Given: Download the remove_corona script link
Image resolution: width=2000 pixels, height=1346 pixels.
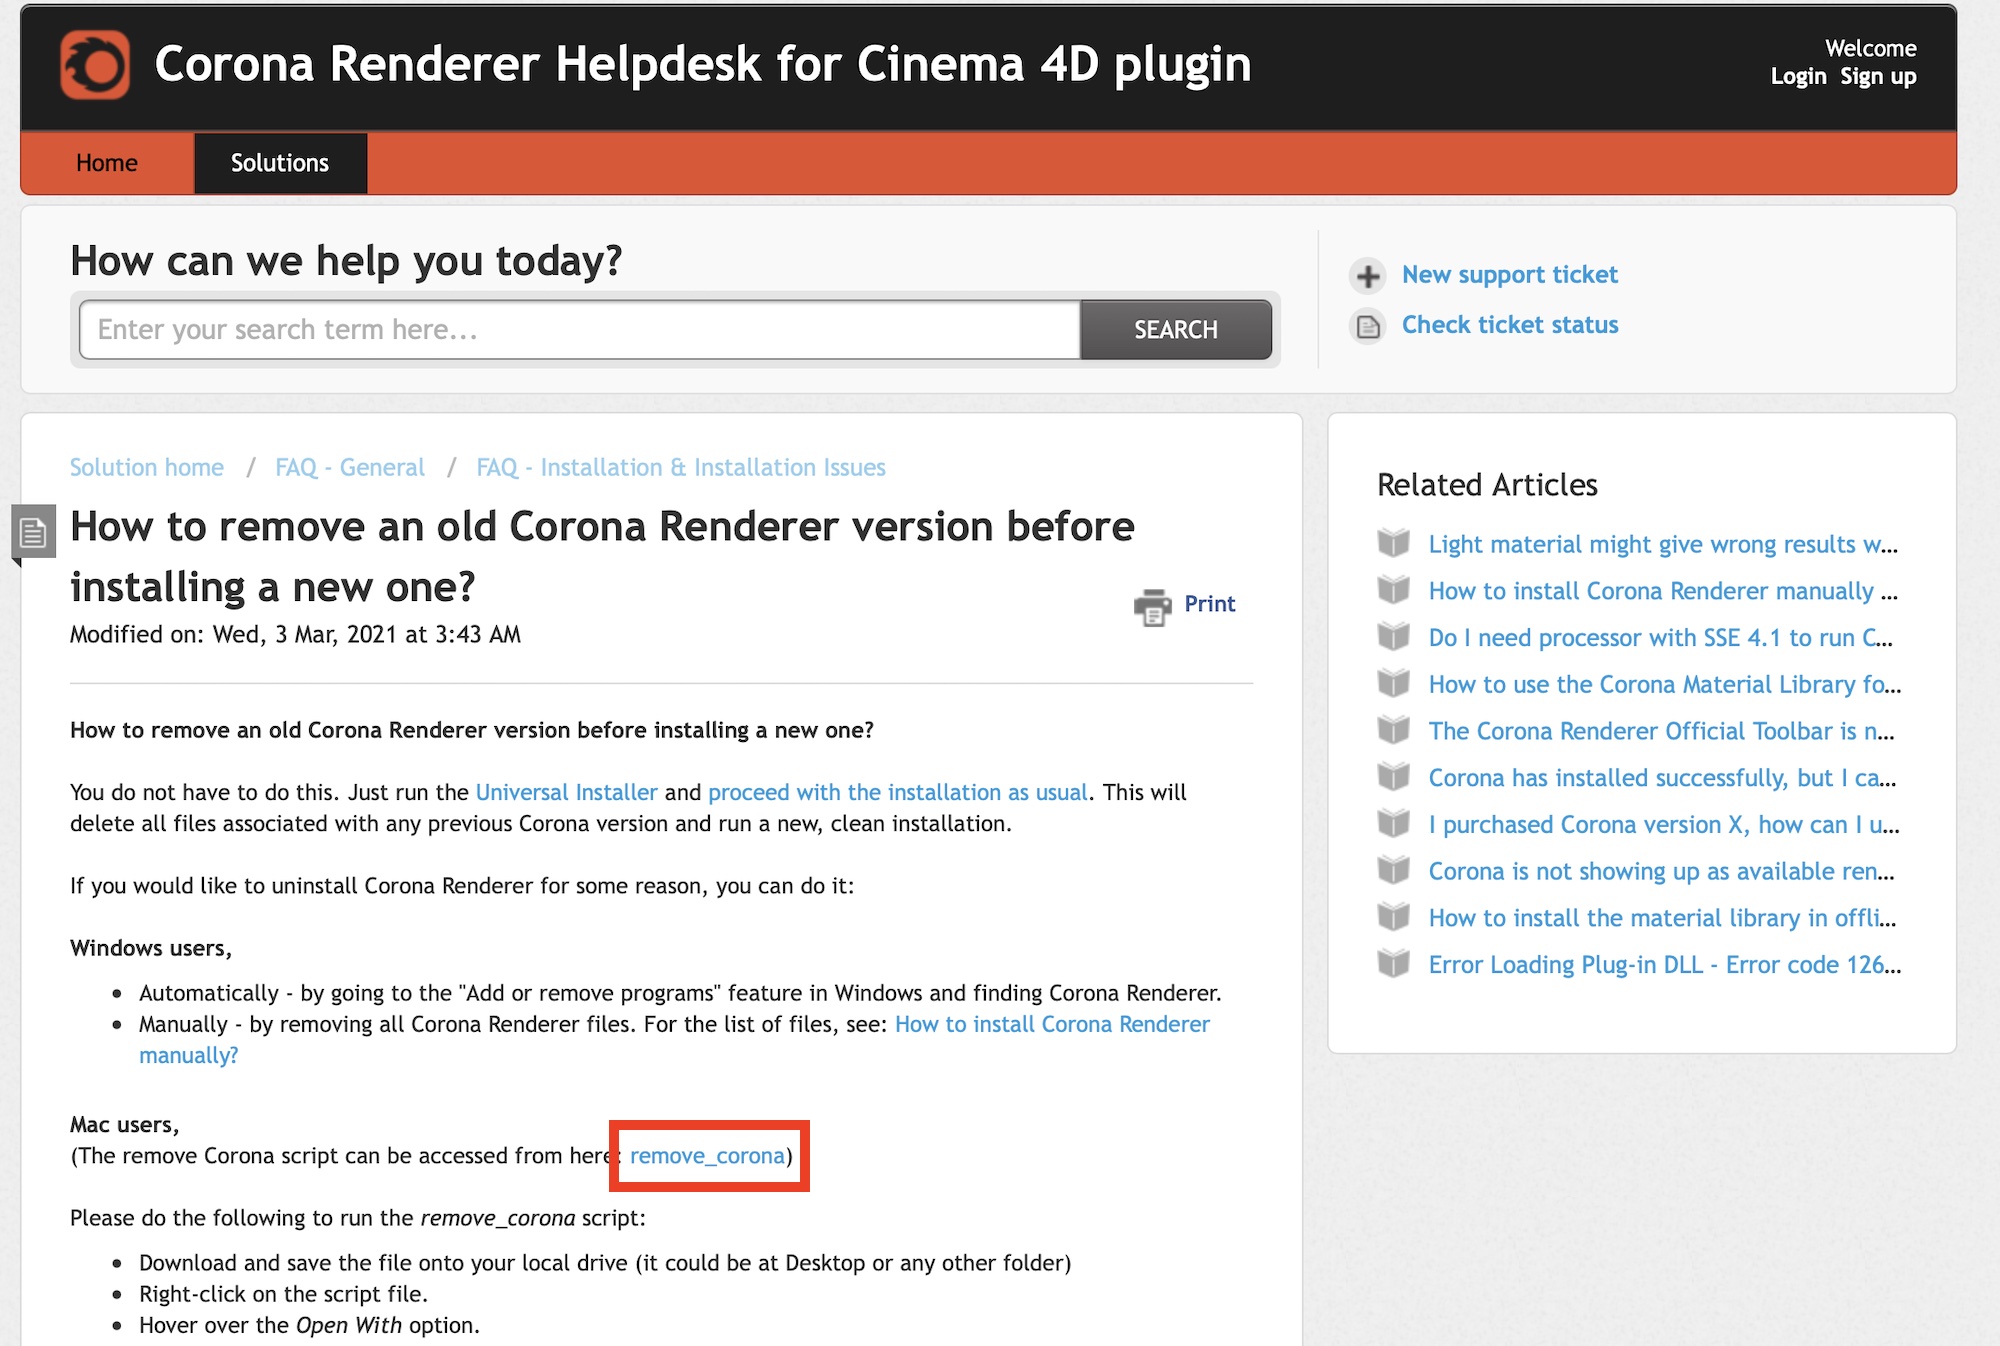Looking at the screenshot, I should click(x=707, y=1156).
